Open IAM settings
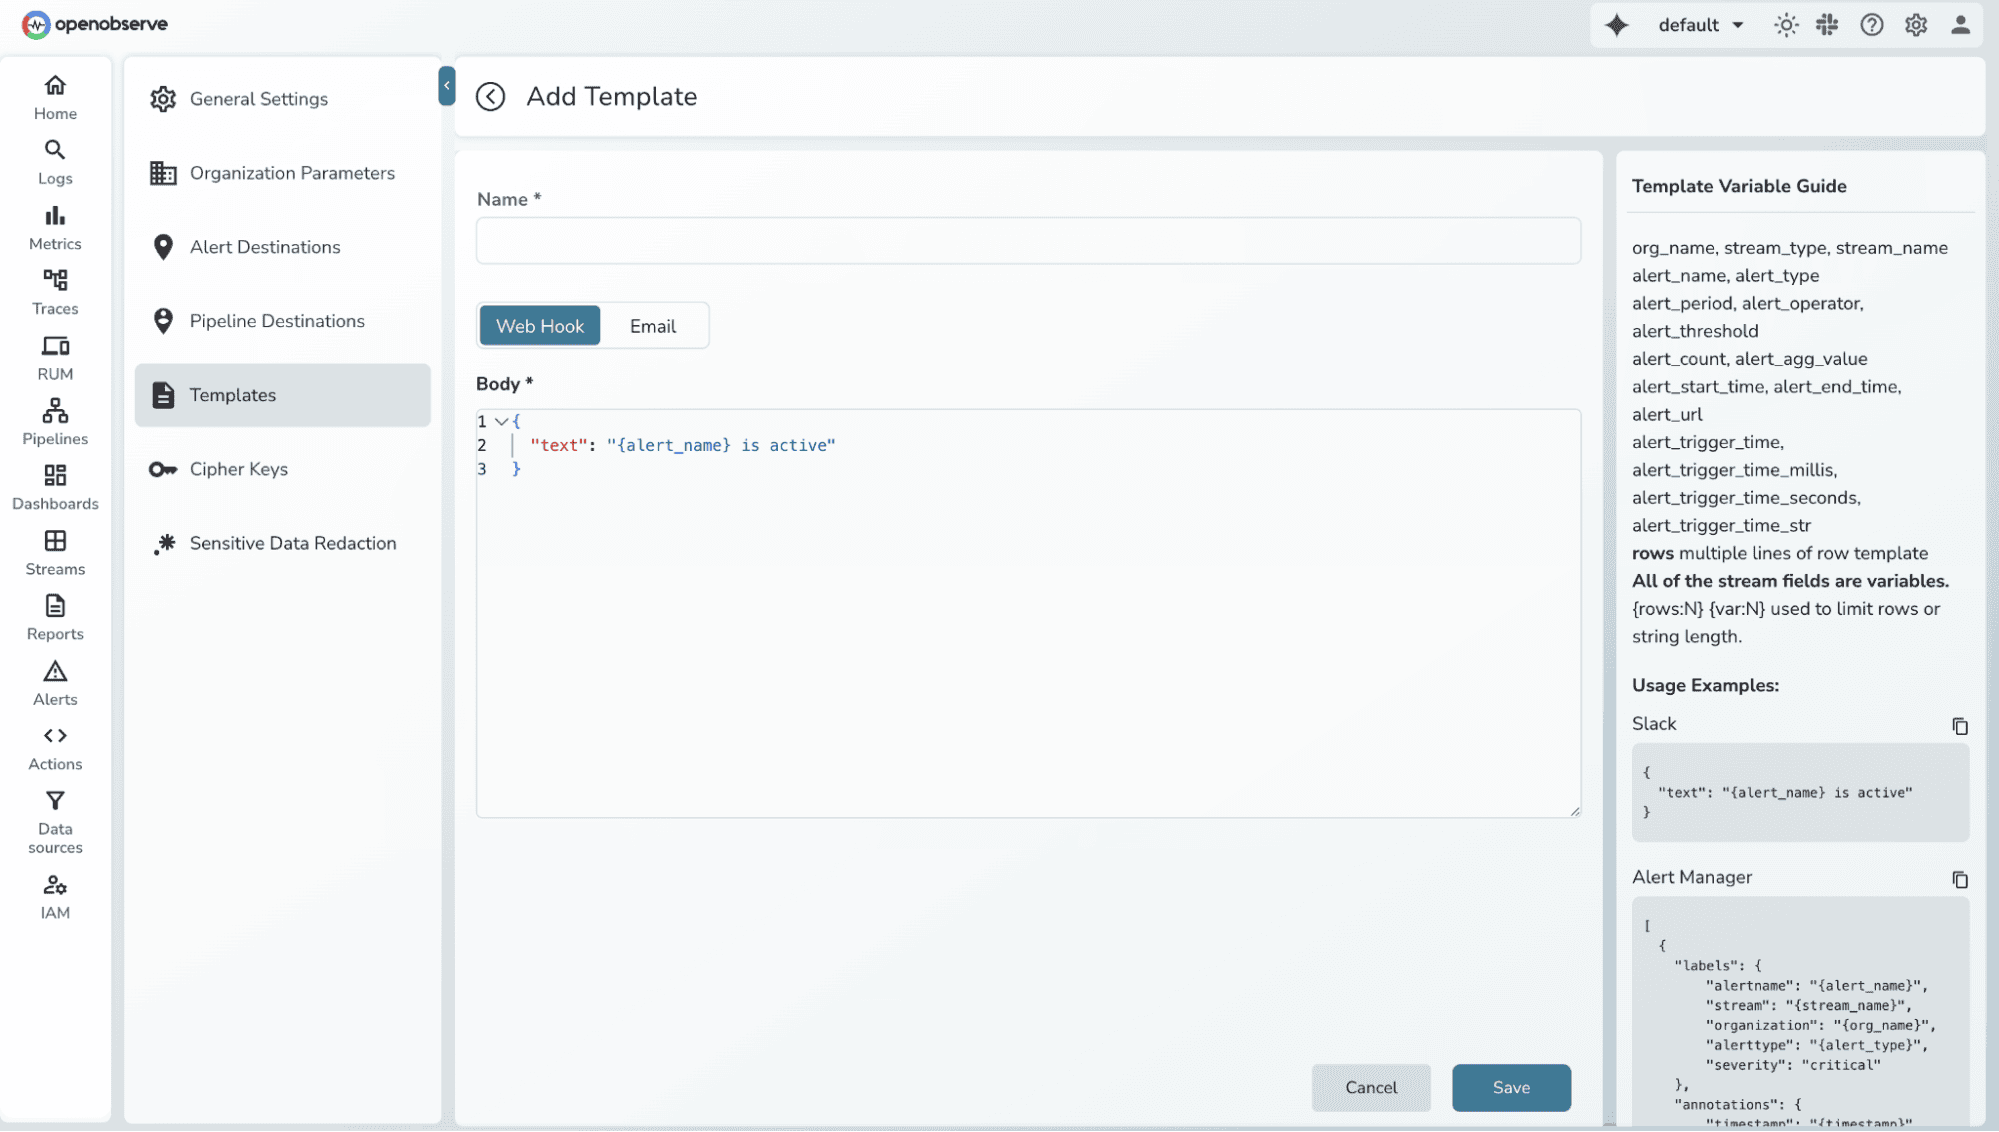1999x1132 pixels. pyautogui.click(x=55, y=895)
